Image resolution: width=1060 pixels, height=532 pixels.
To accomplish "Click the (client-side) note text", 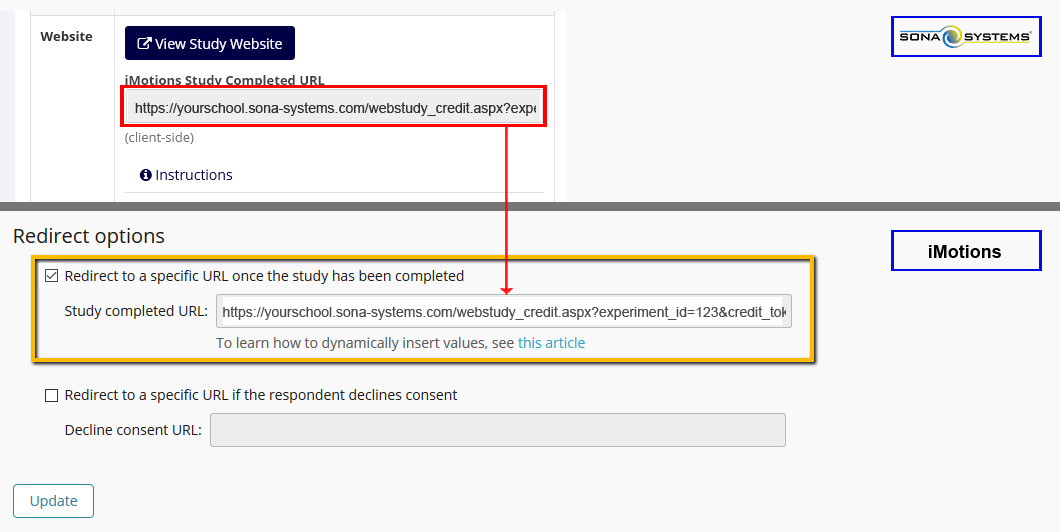I will pyautogui.click(x=159, y=138).
